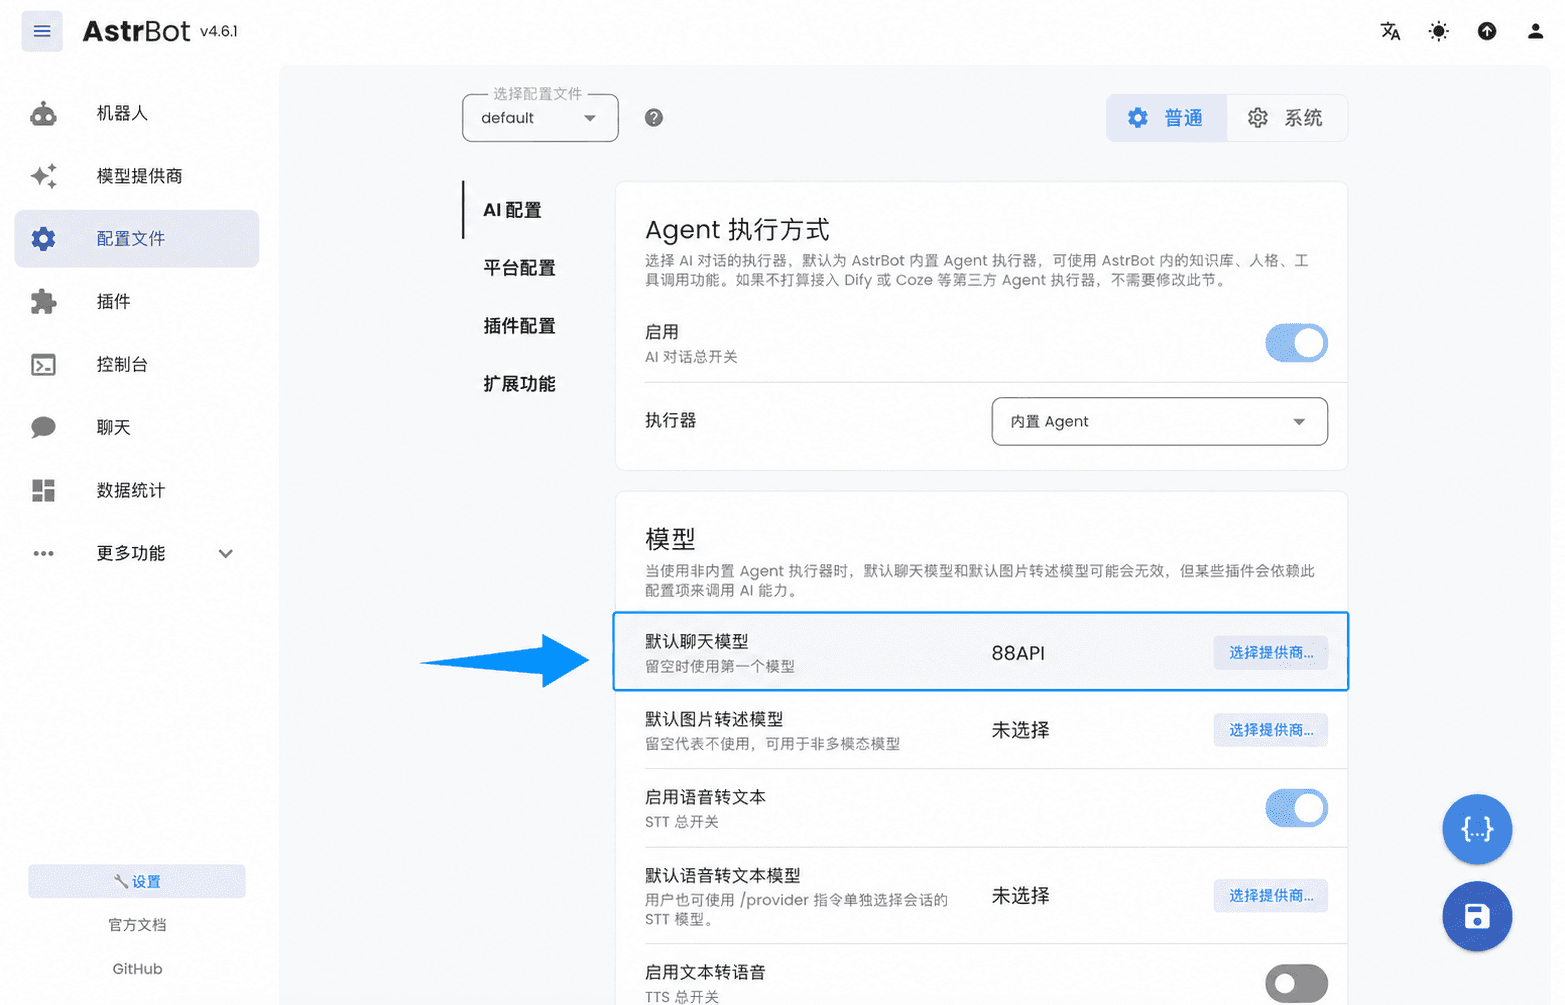Switch to the 系统 settings tab
This screenshot has height=1005, width=1565.
pos(1286,118)
